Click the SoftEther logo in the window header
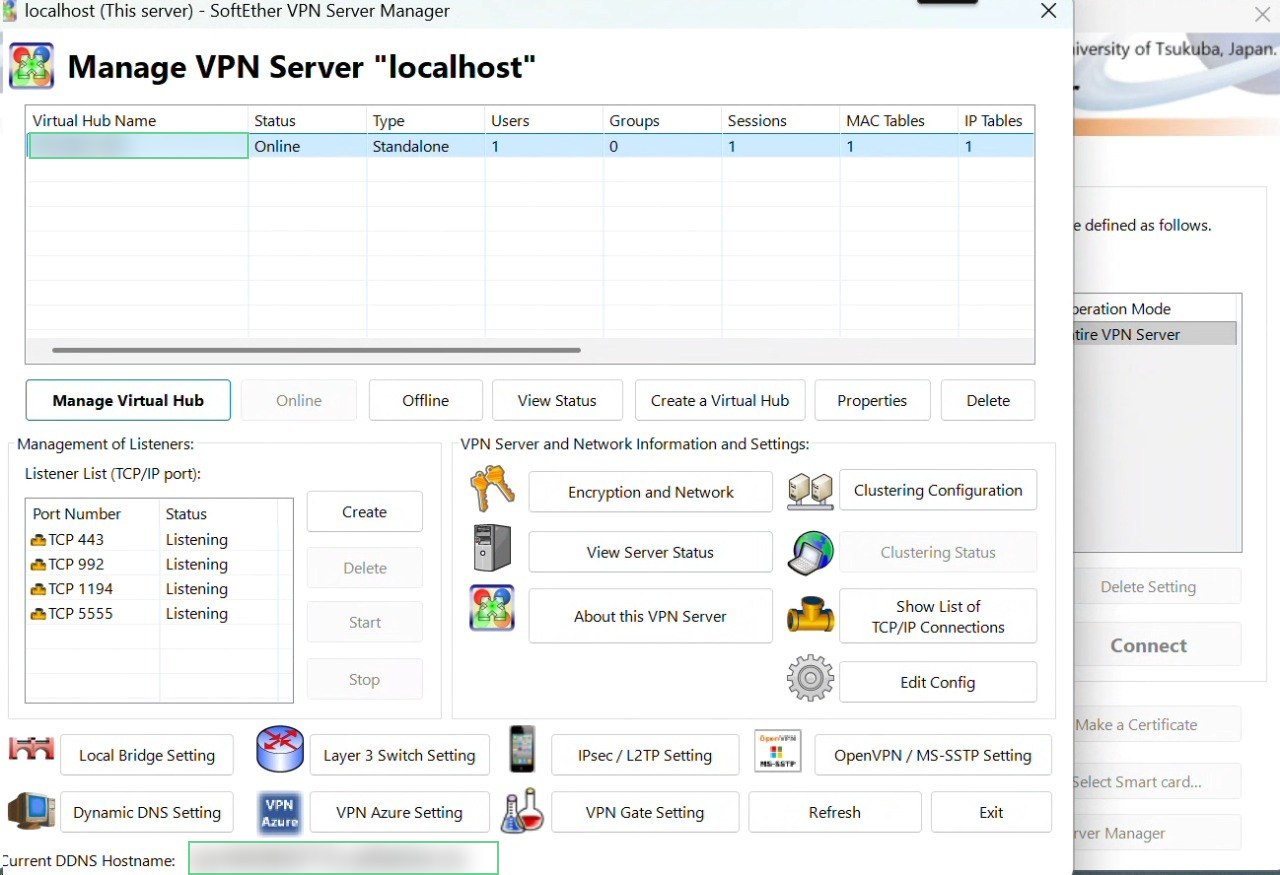 click(x=31, y=67)
